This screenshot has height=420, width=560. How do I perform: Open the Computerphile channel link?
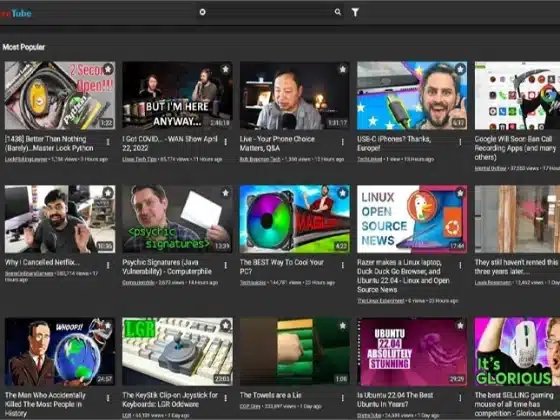pos(138,282)
